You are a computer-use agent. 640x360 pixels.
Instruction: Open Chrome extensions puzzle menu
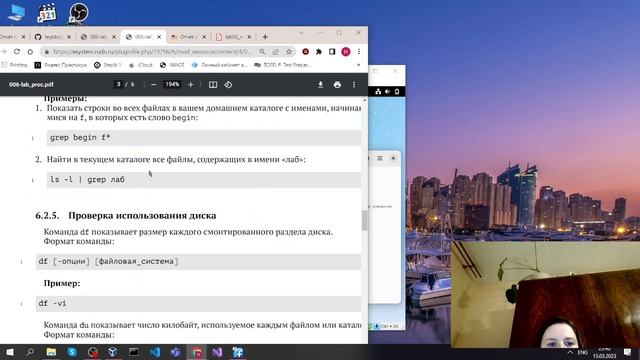(x=319, y=51)
